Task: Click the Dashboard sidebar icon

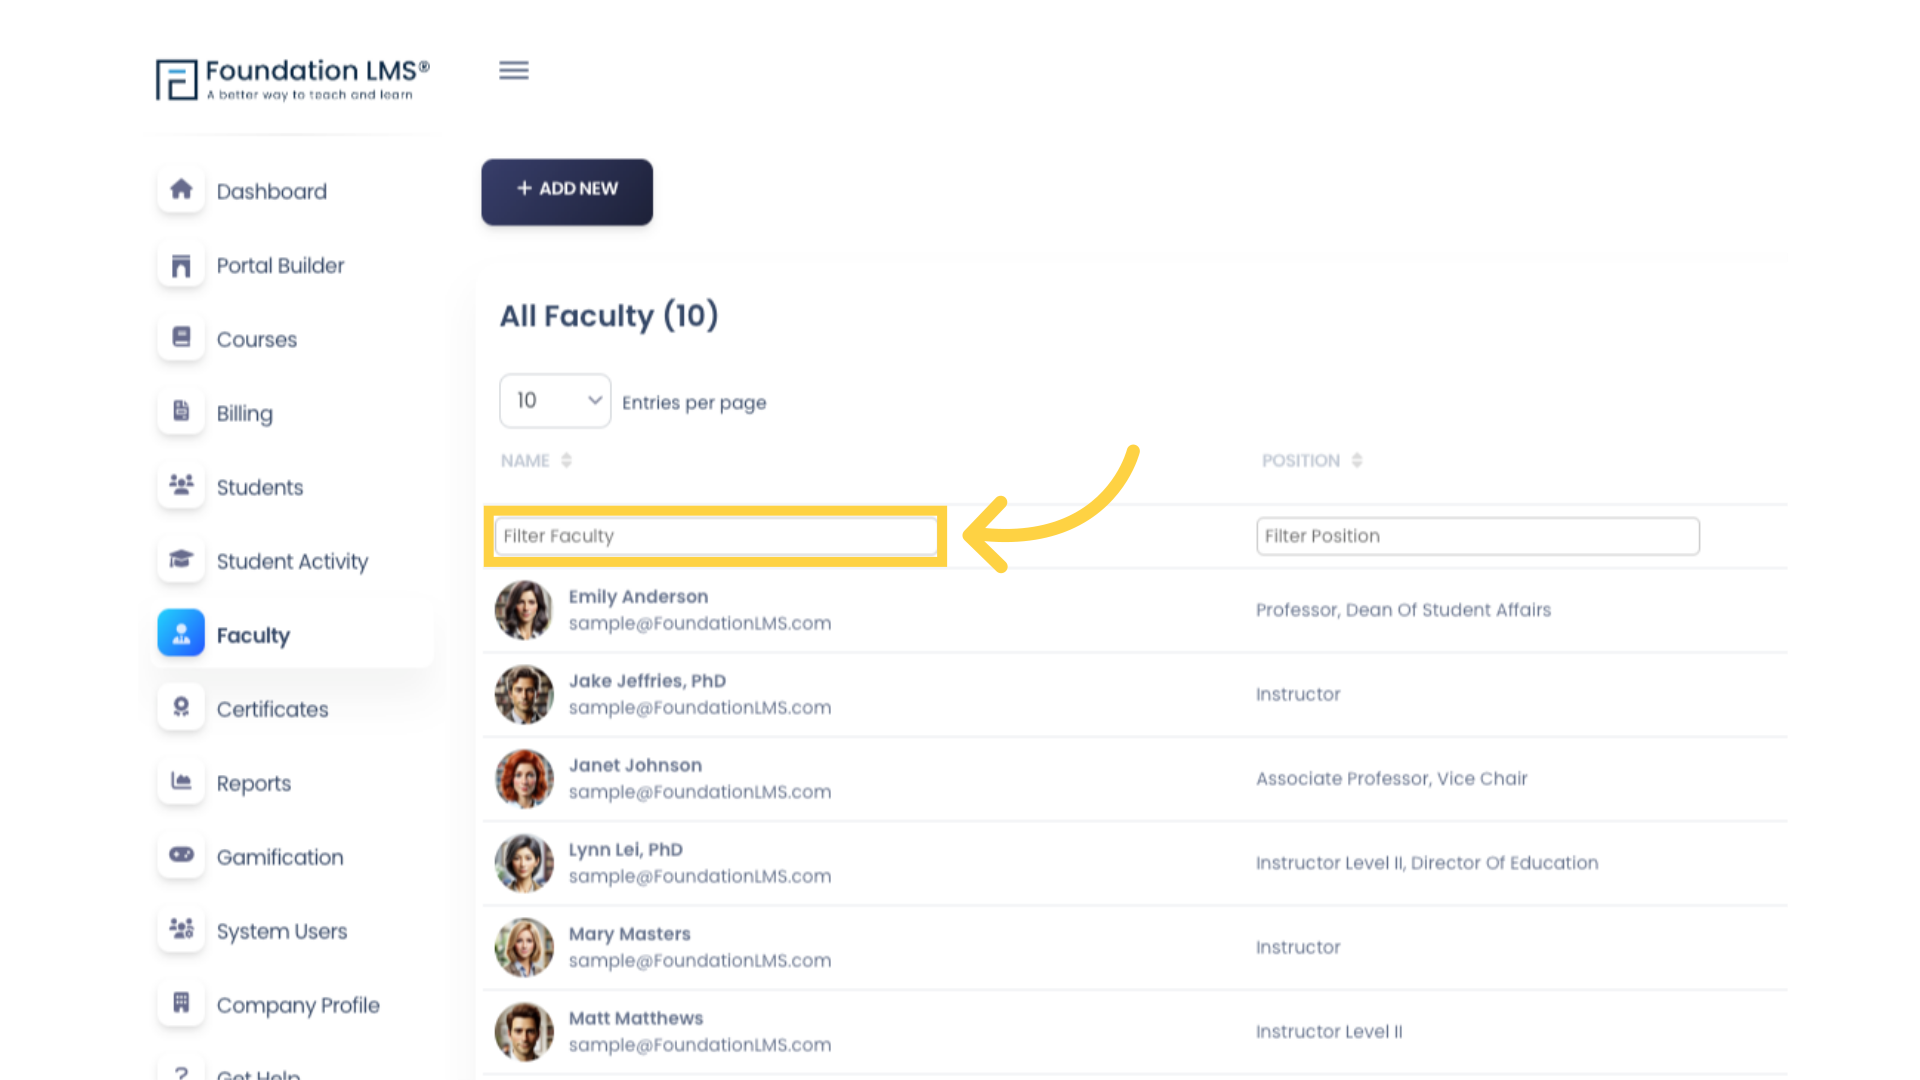Action: pos(182,189)
